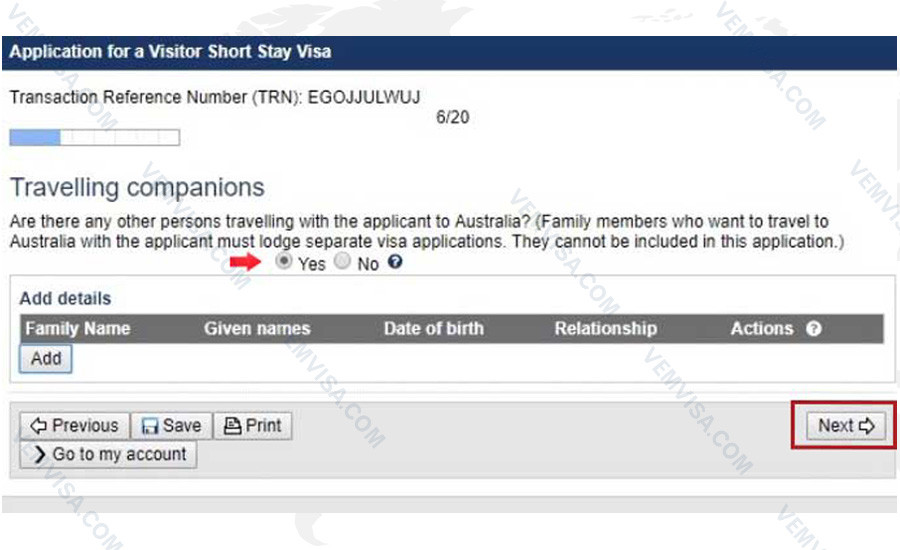Click the application progress bar
Image resolution: width=900 pixels, height=550 pixels.
(x=94, y=138)
